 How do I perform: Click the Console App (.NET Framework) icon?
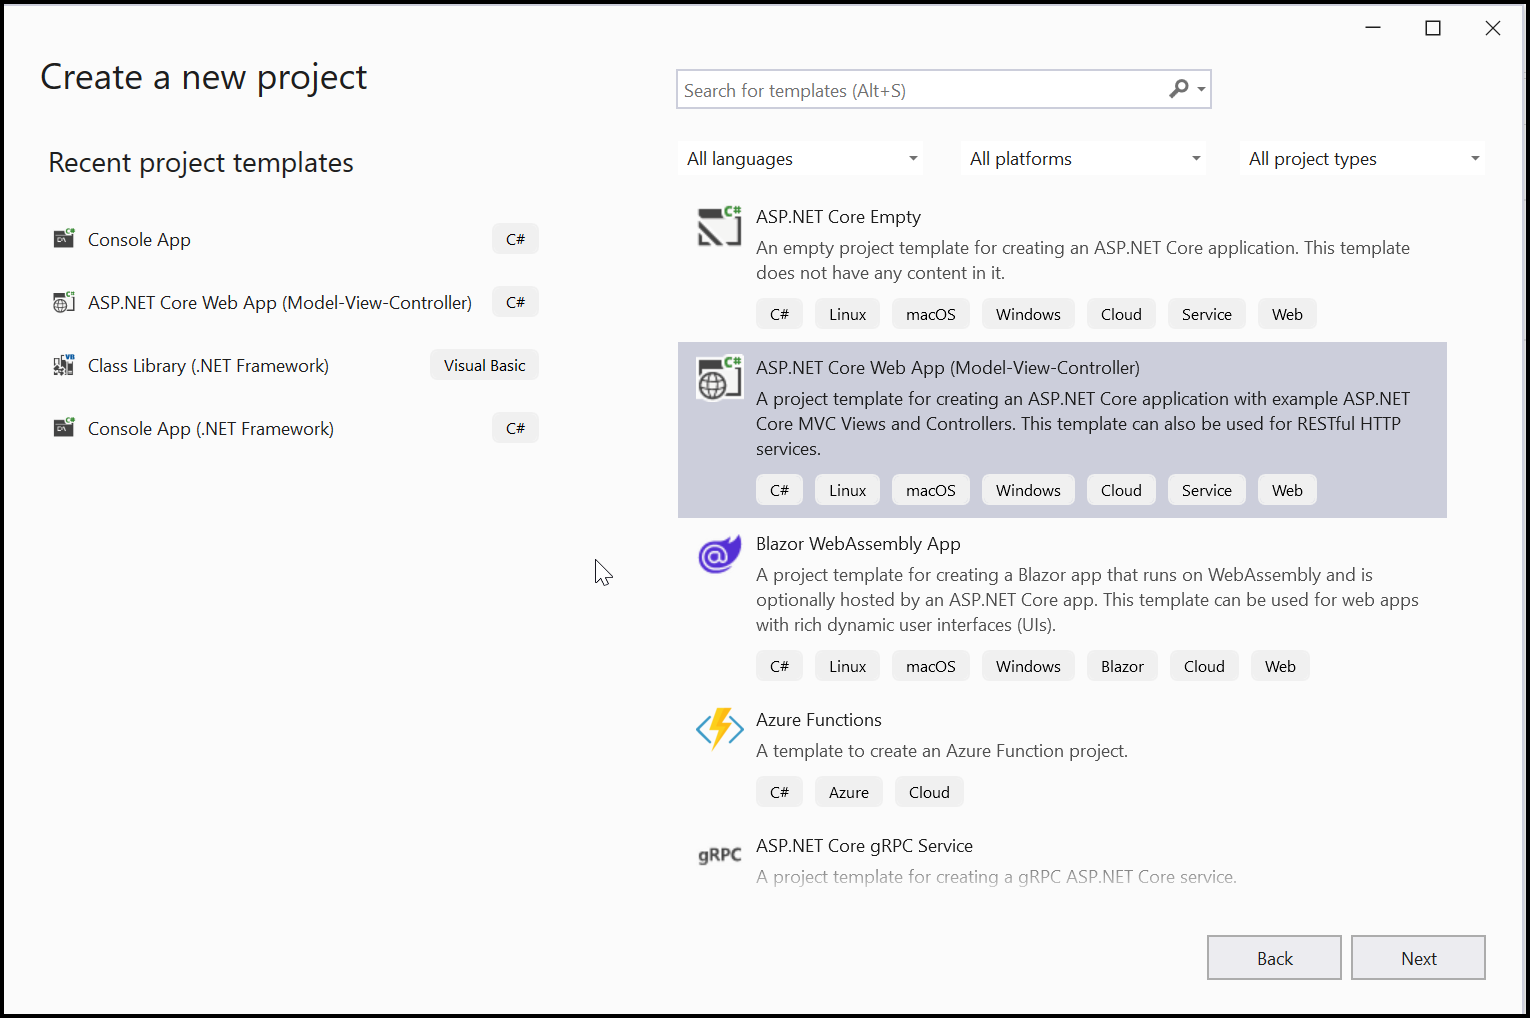(x=63, y=428)
